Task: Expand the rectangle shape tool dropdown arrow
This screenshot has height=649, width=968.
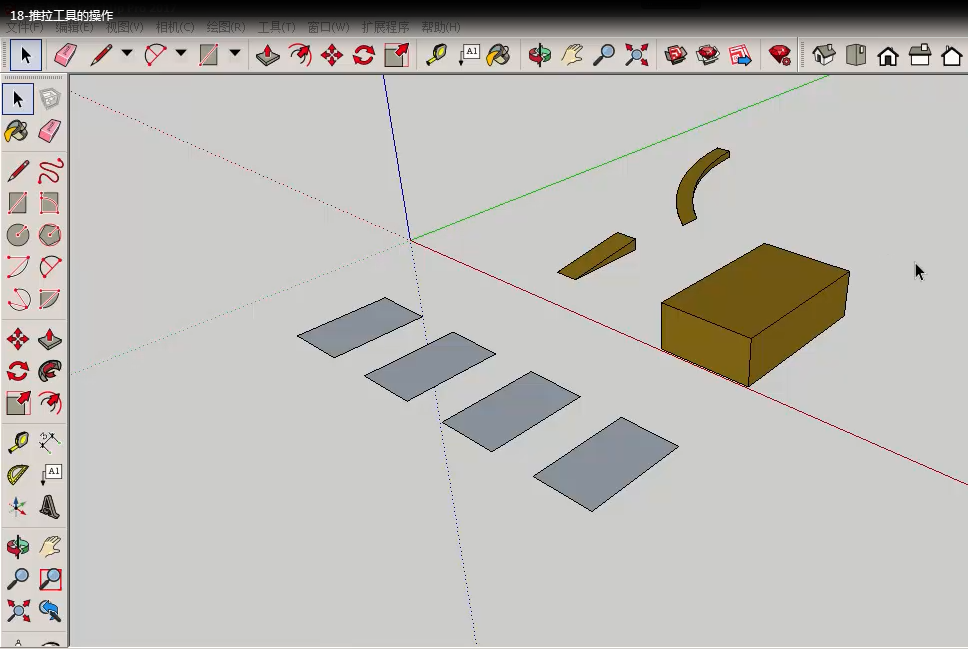Action: (x=235, y=54)
